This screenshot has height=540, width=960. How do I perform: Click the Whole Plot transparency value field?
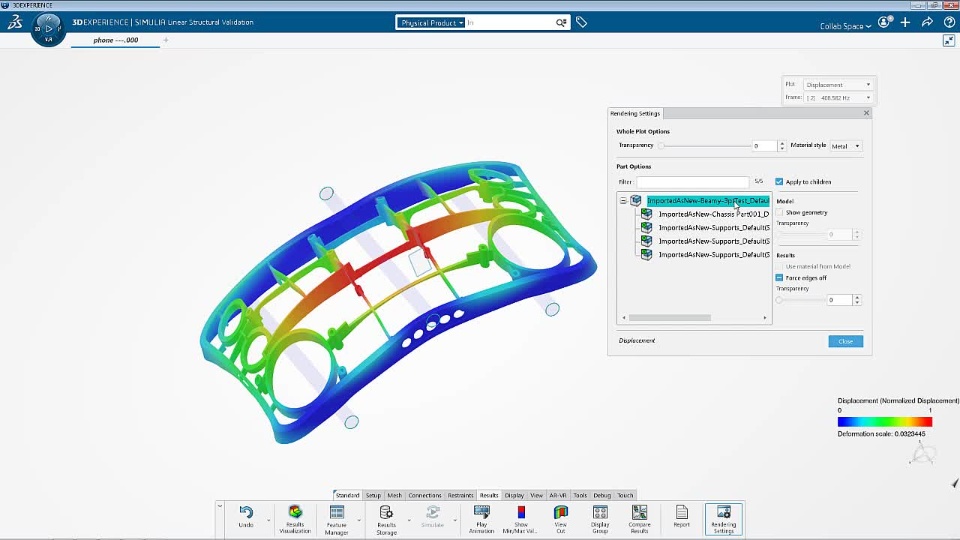(x=764, y=146)
